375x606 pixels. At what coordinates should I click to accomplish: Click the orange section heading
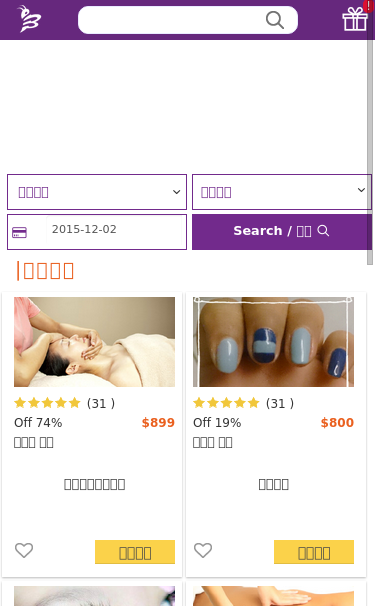45,271
